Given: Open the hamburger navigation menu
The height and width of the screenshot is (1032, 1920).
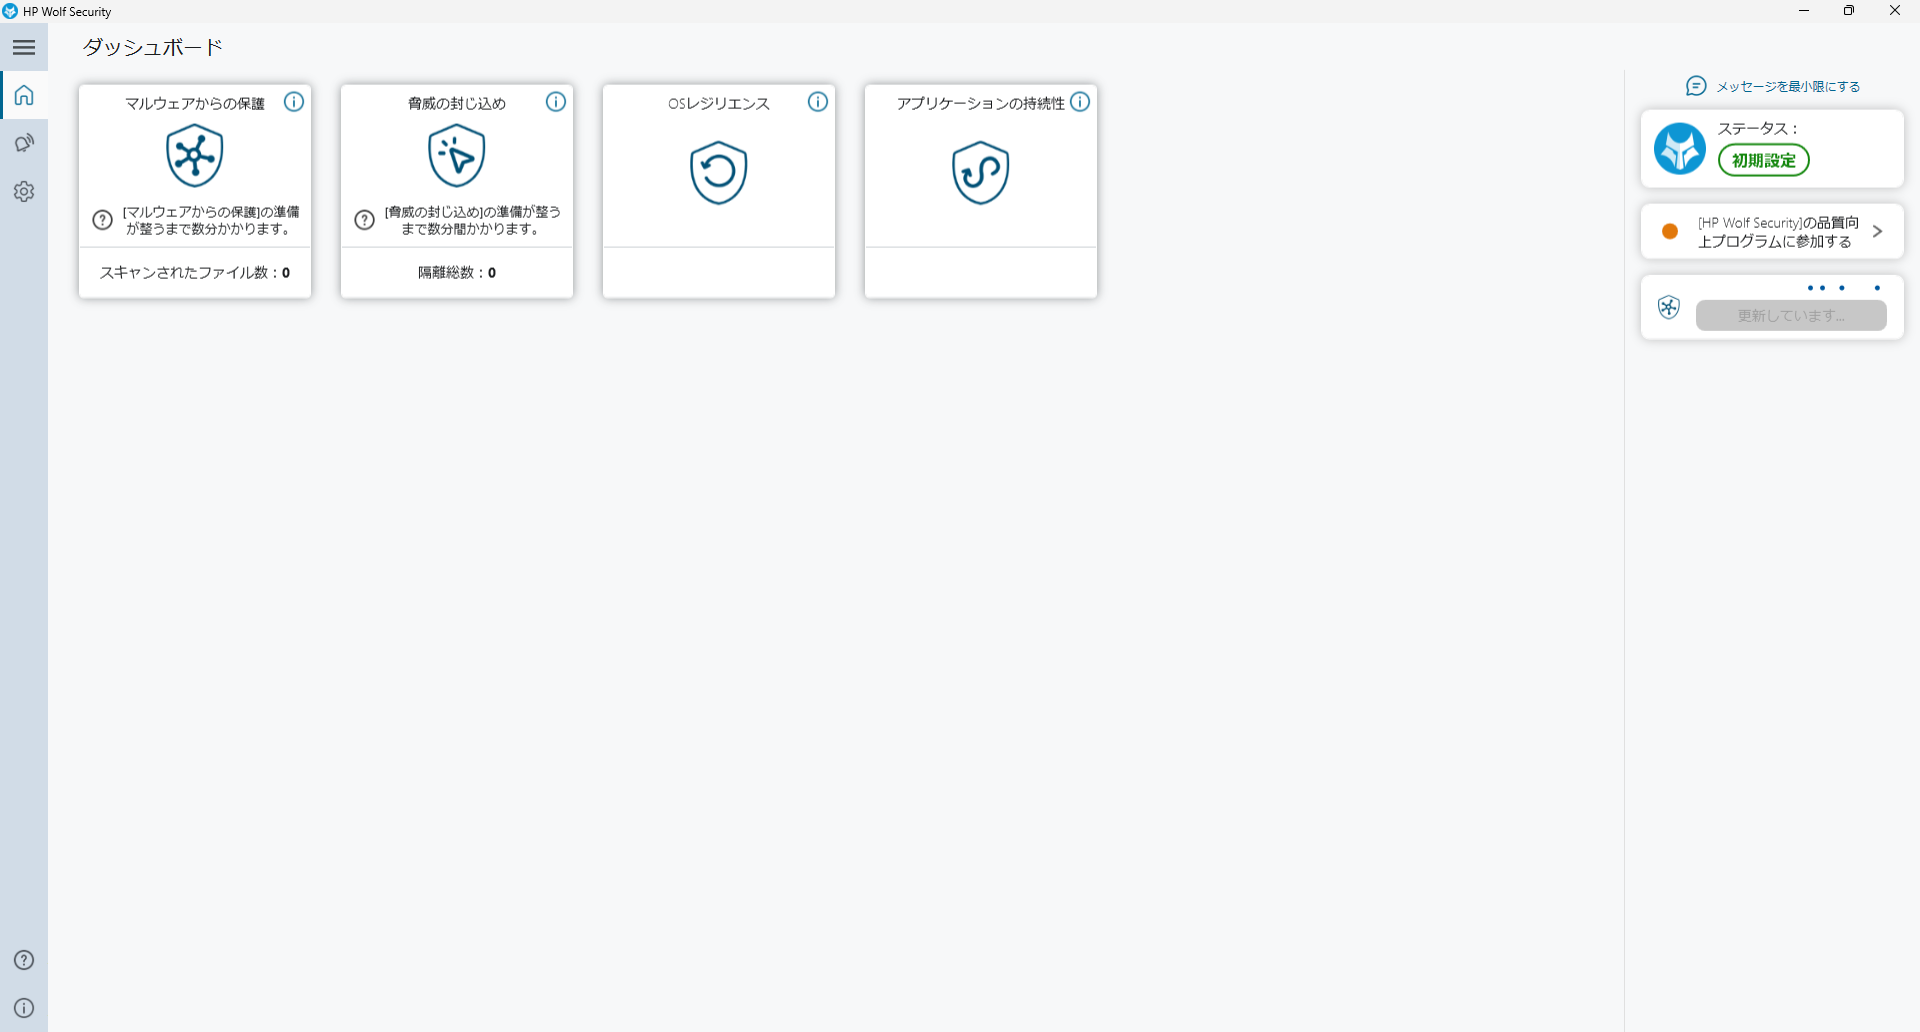Looking at the screenshot, I should pyautogui.click(x=24, y=47).
